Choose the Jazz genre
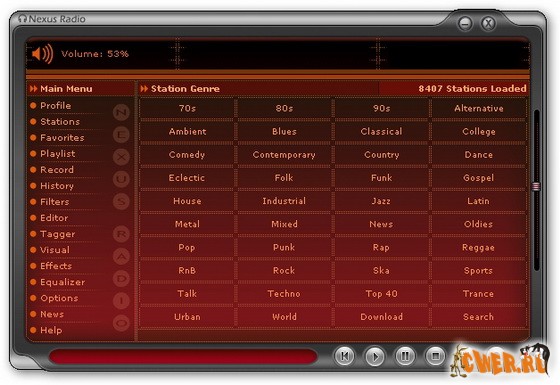 tap(381, 201)
